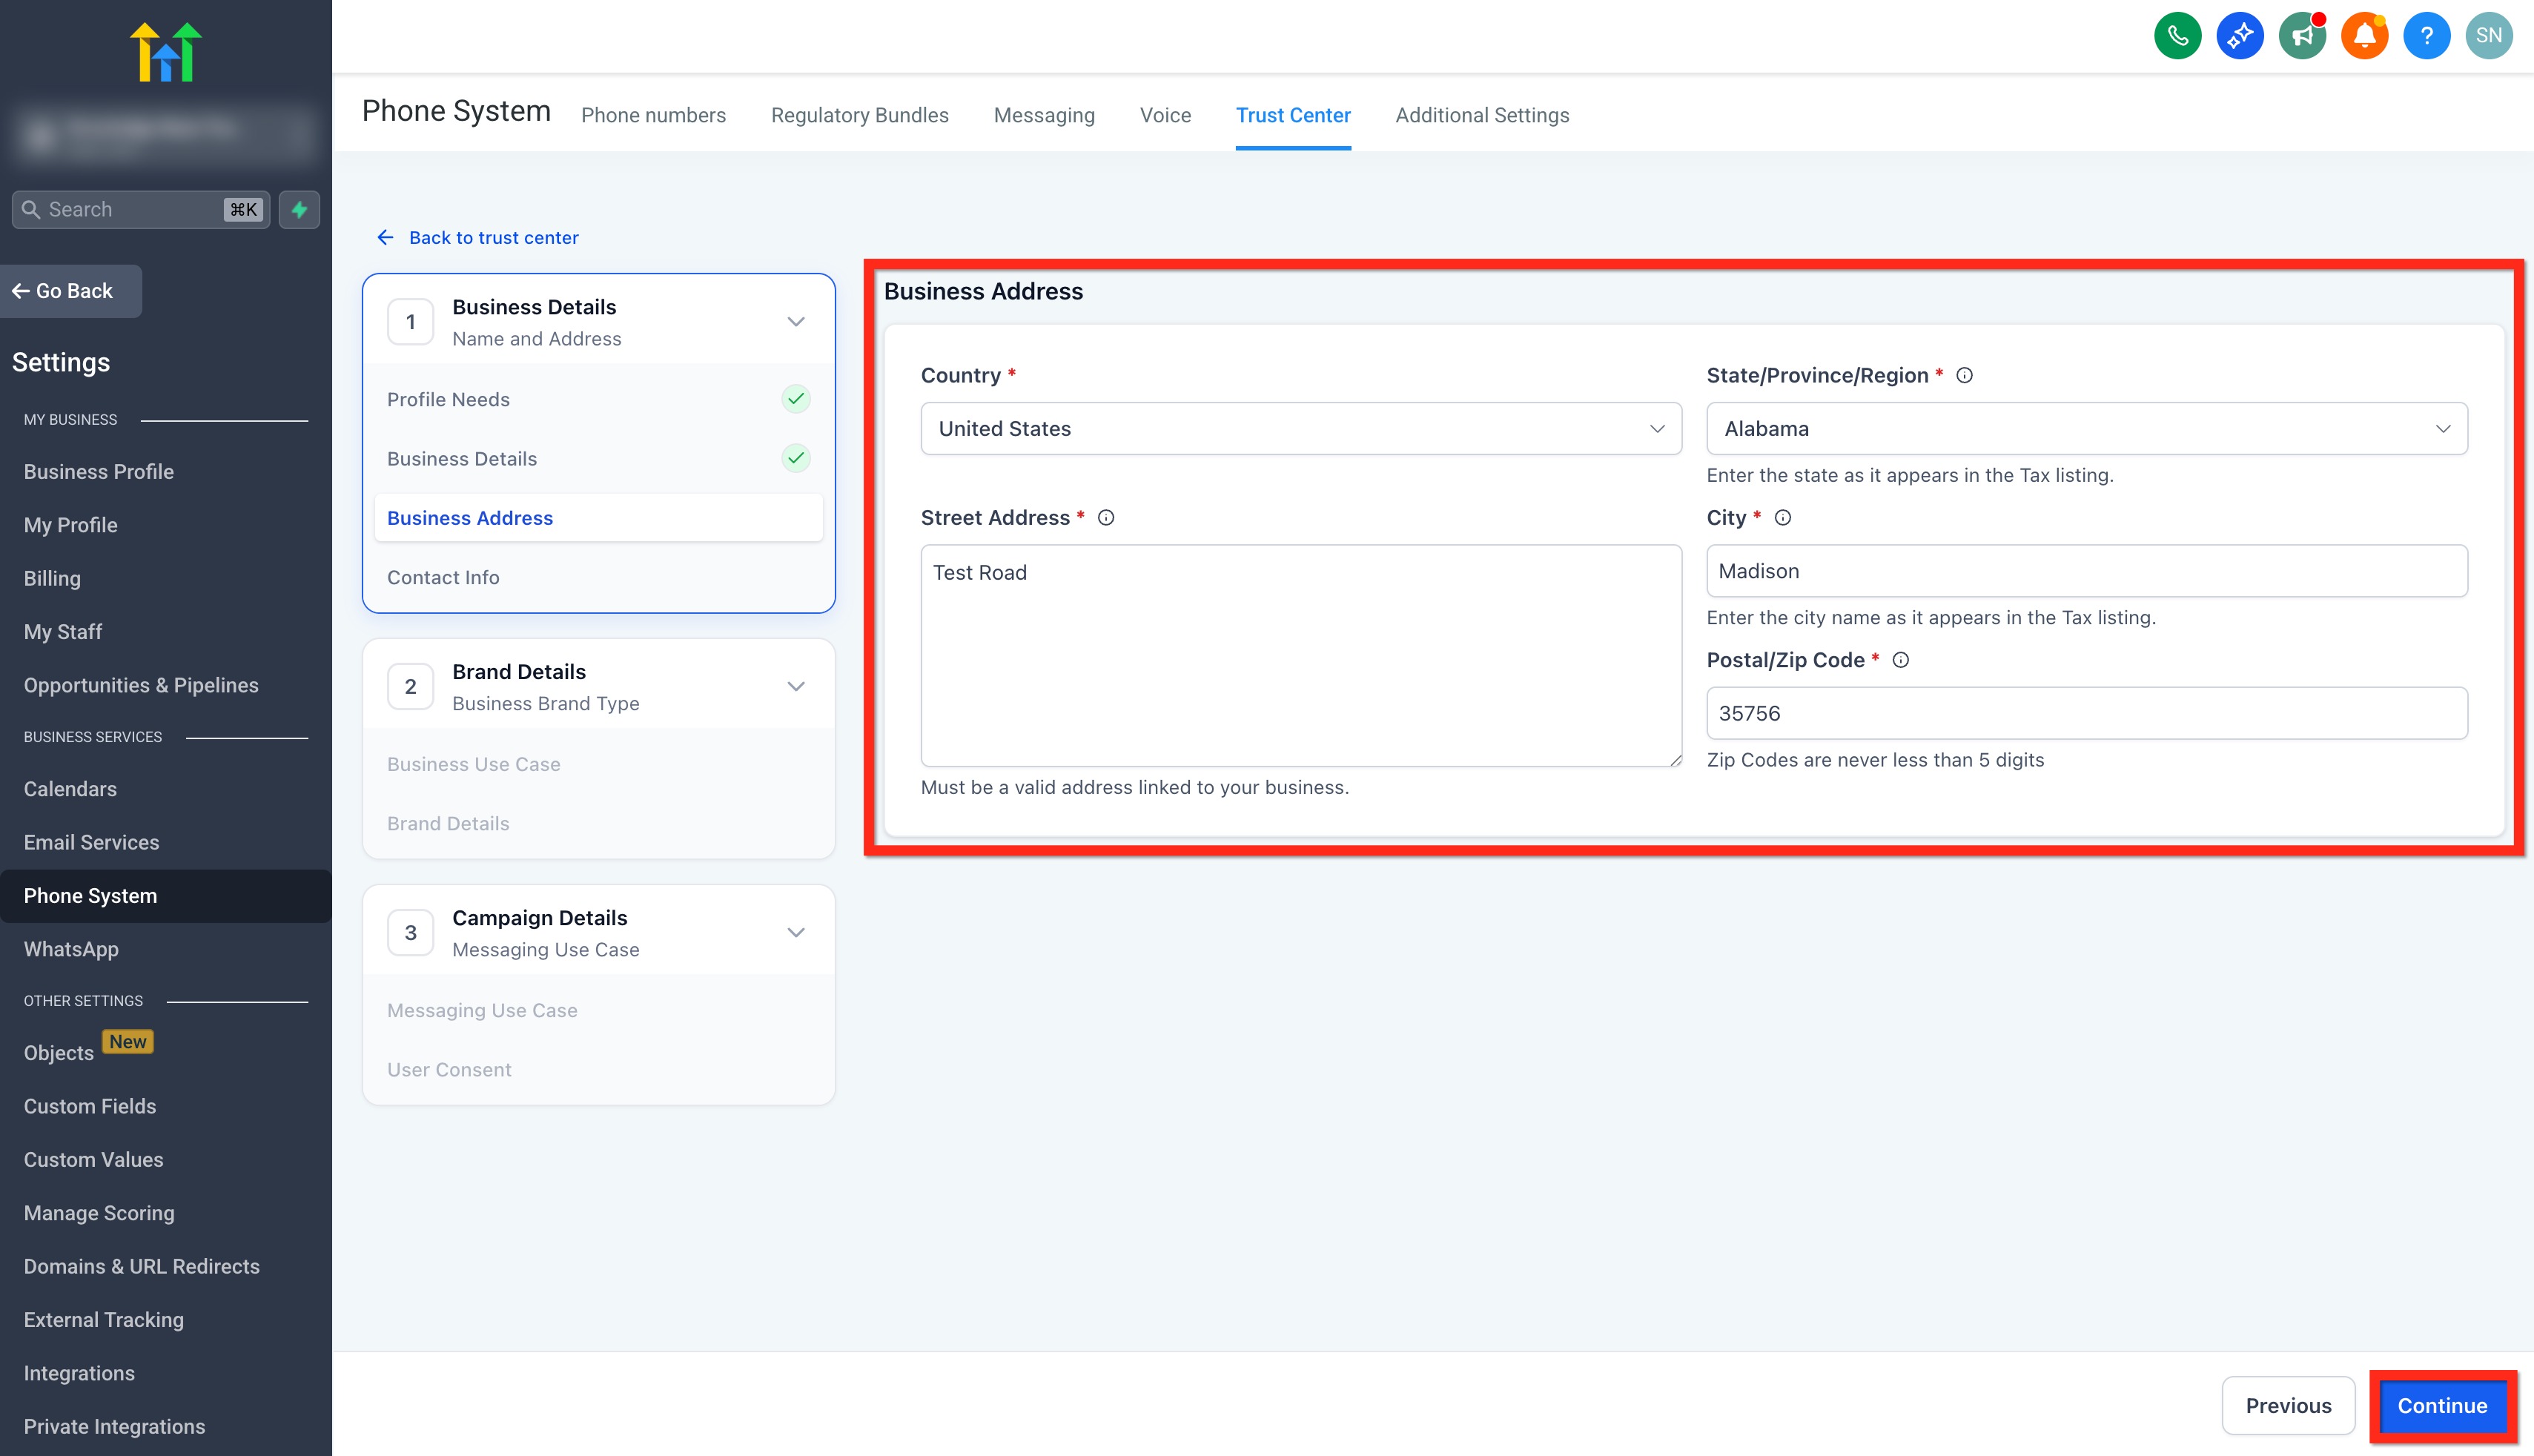Image resolution: width=2534 pixels, height=1456 pixels.
Task: Click the blue help question mark icon
Action: pos(2426,36)
